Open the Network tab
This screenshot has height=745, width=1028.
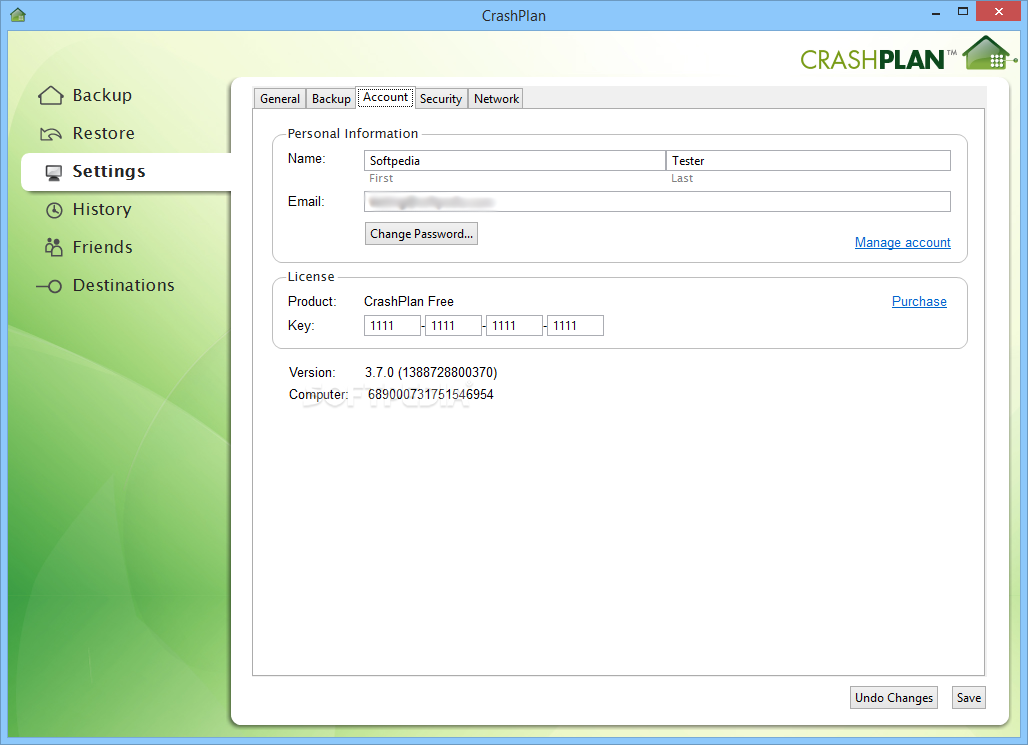[x=496, y=98]
